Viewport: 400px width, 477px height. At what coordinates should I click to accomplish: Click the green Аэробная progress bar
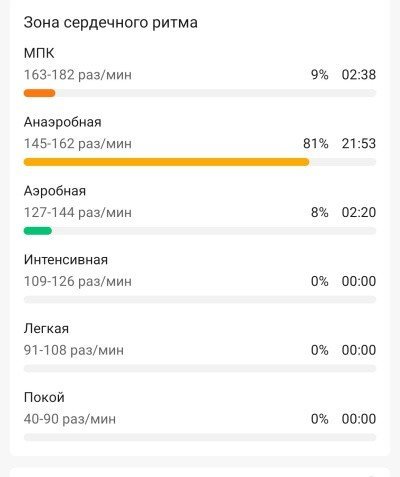point(38,231)
